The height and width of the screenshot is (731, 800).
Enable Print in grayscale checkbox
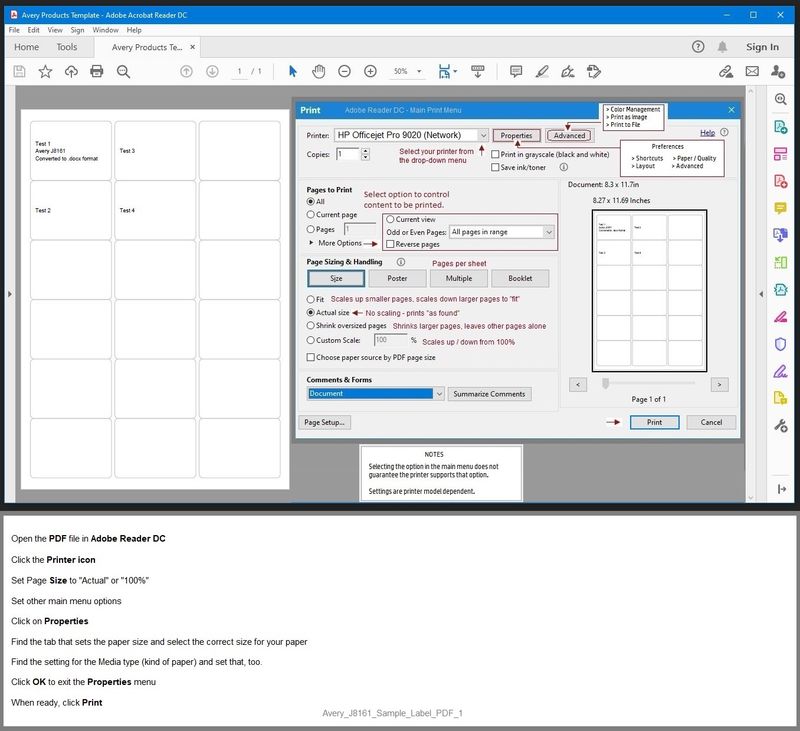point(496,155)
